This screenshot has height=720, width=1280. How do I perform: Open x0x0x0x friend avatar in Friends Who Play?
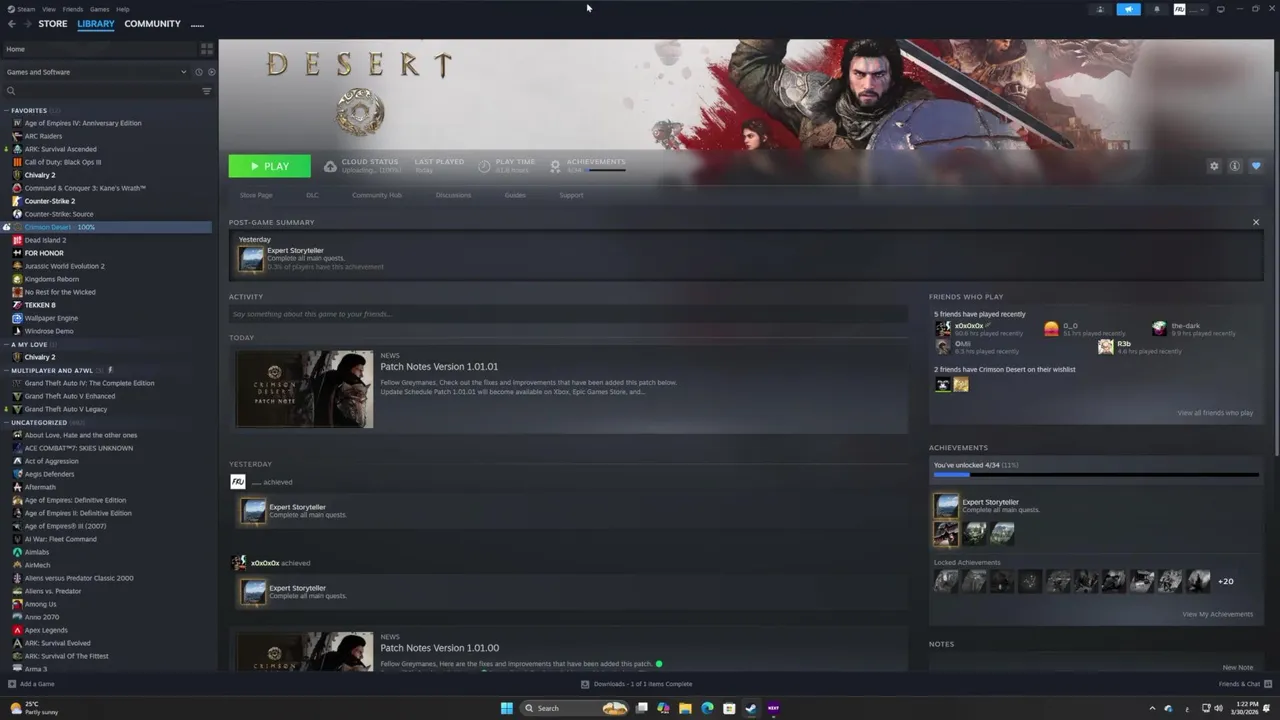click(x=943, y=329)
